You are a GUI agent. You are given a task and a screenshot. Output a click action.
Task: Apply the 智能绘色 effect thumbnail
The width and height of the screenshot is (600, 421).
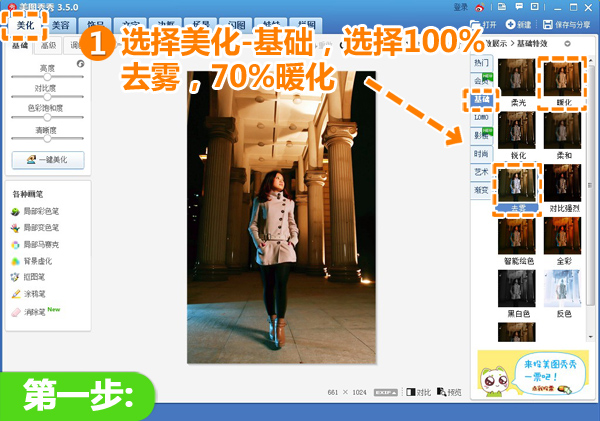click(x=517, y=236)
